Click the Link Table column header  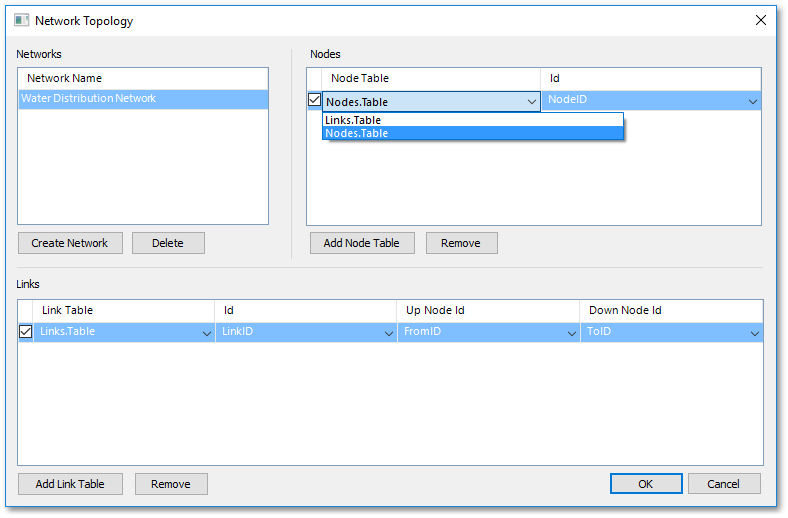point(124,310)
